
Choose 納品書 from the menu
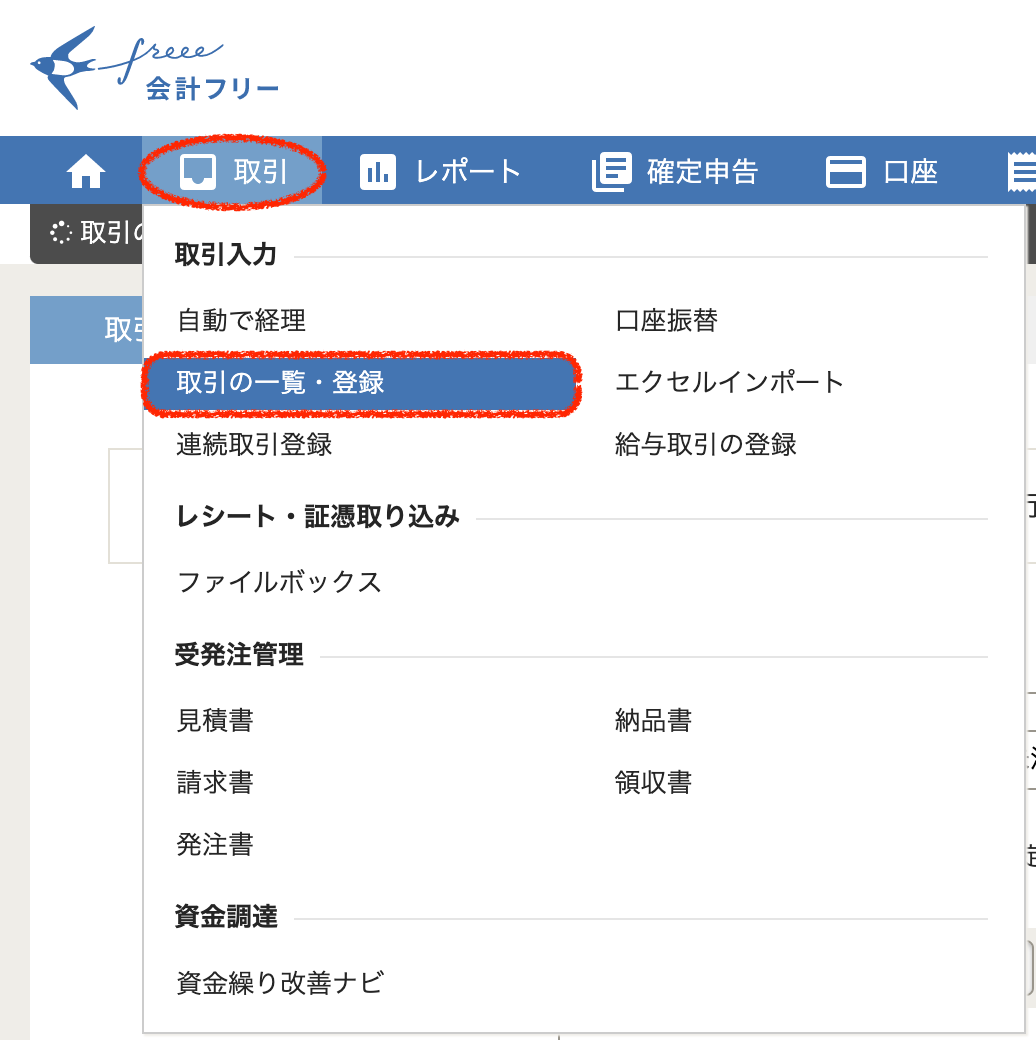(x=653, y=721)
